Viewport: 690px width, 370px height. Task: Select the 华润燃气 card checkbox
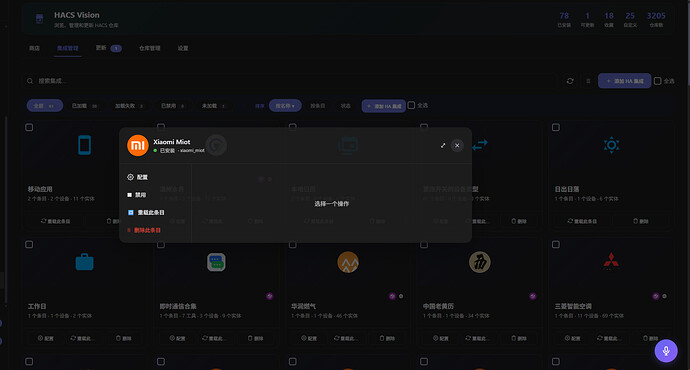click(293, 244)
